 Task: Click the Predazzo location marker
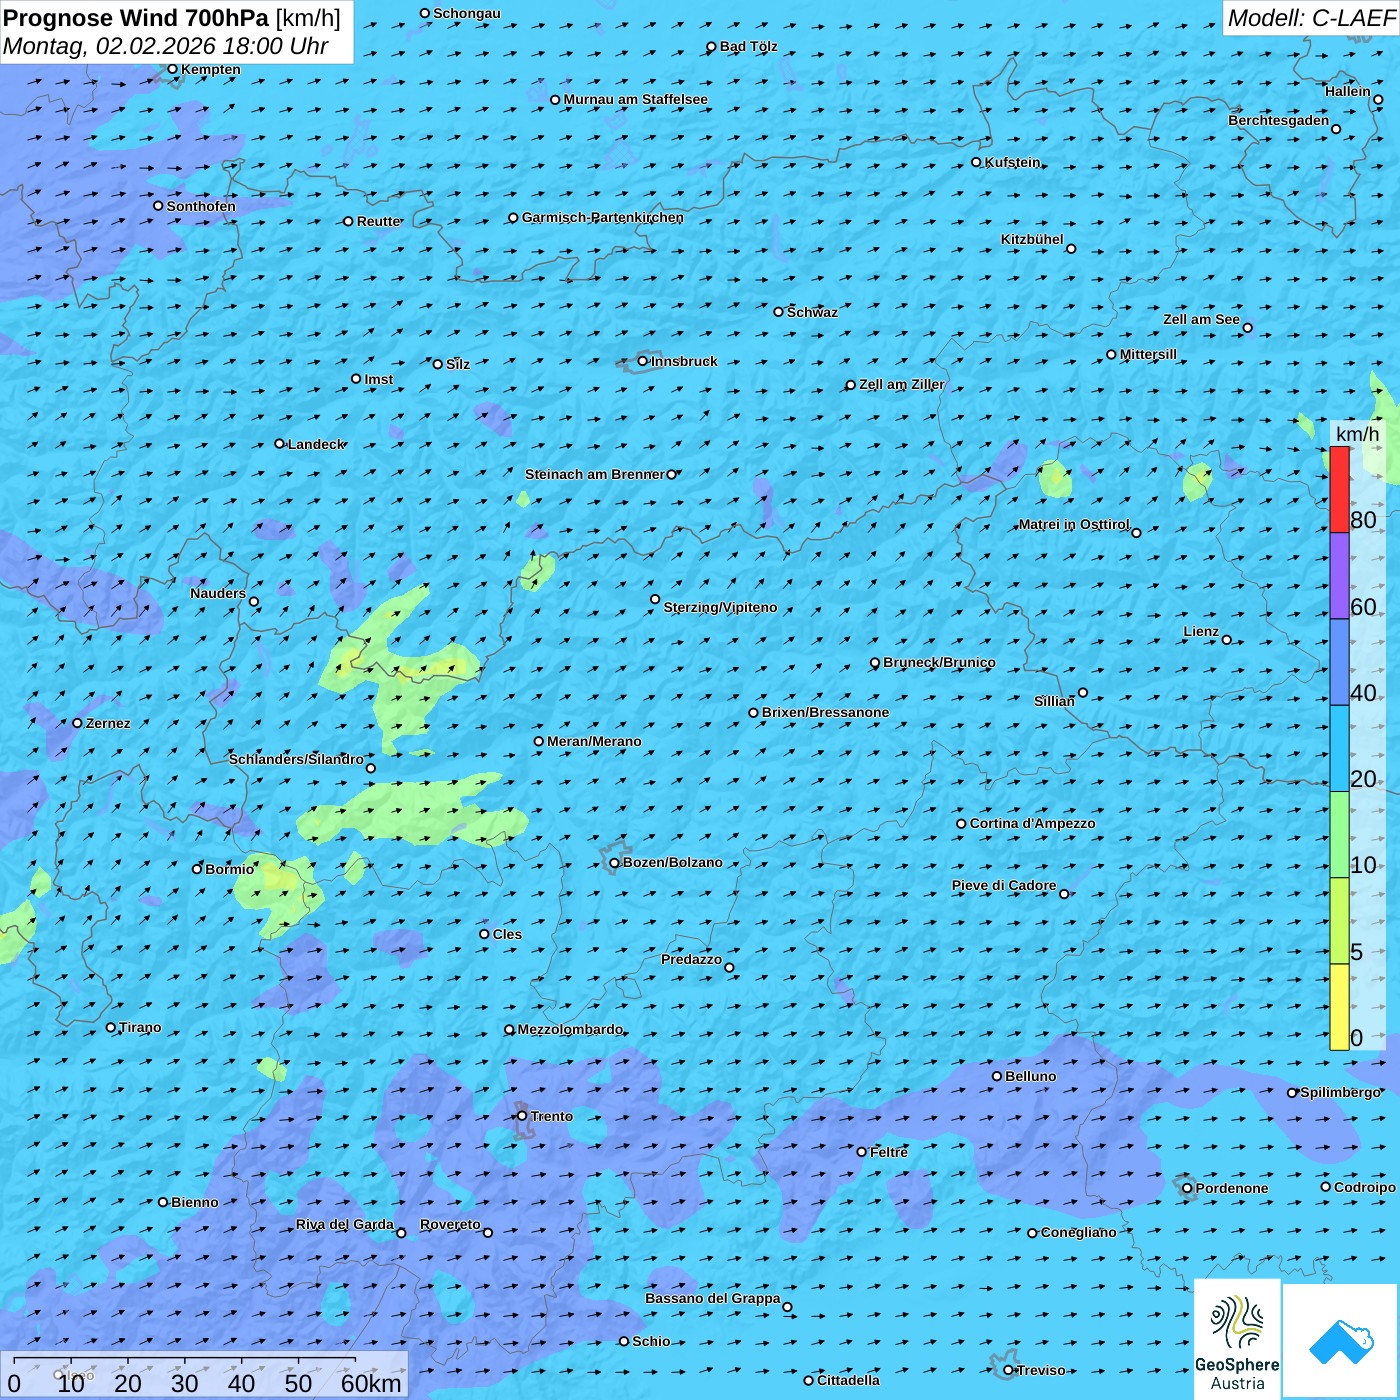click(x=729, y=968)
